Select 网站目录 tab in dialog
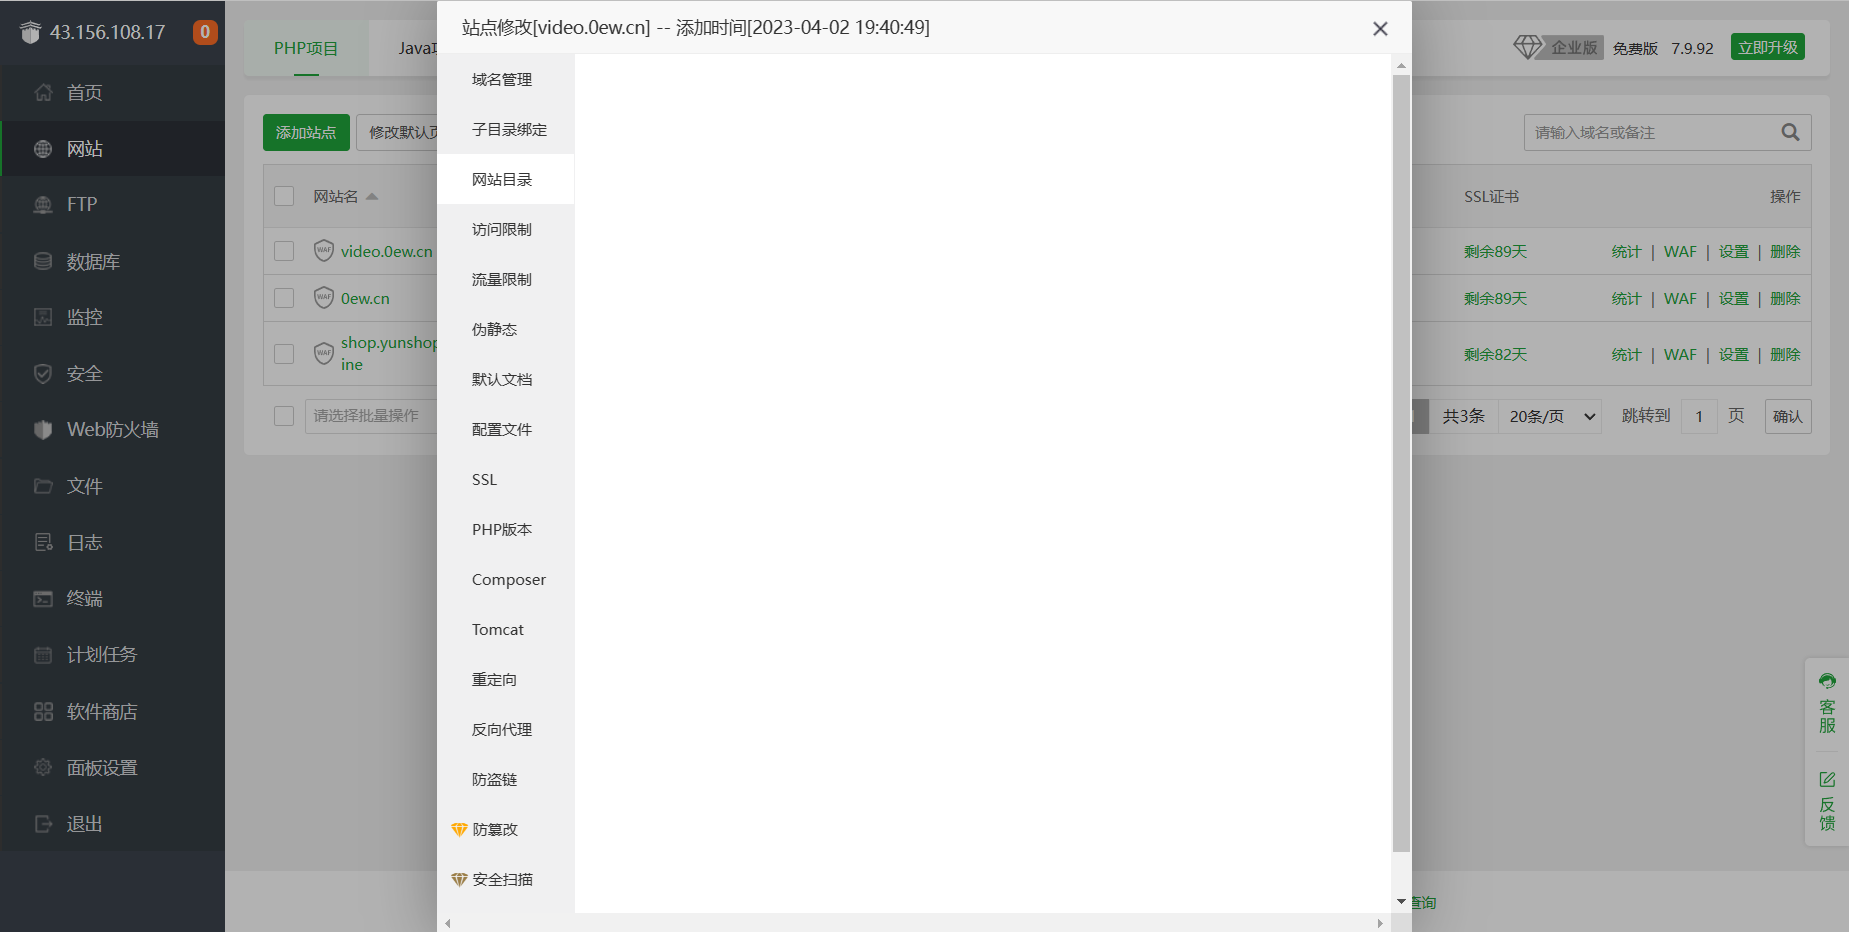Image resolution: width=1849 pixels, height=932 pixels. coord(505,179)
